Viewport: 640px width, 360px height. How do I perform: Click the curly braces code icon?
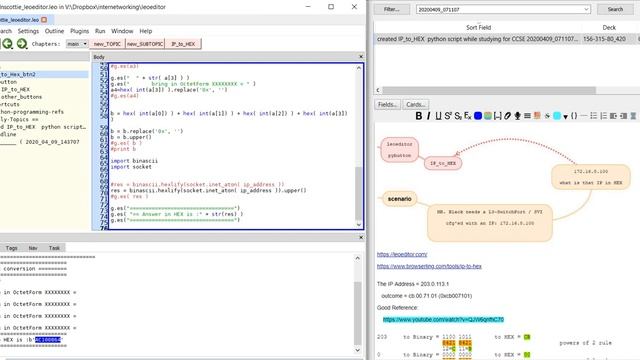[574, 116]
